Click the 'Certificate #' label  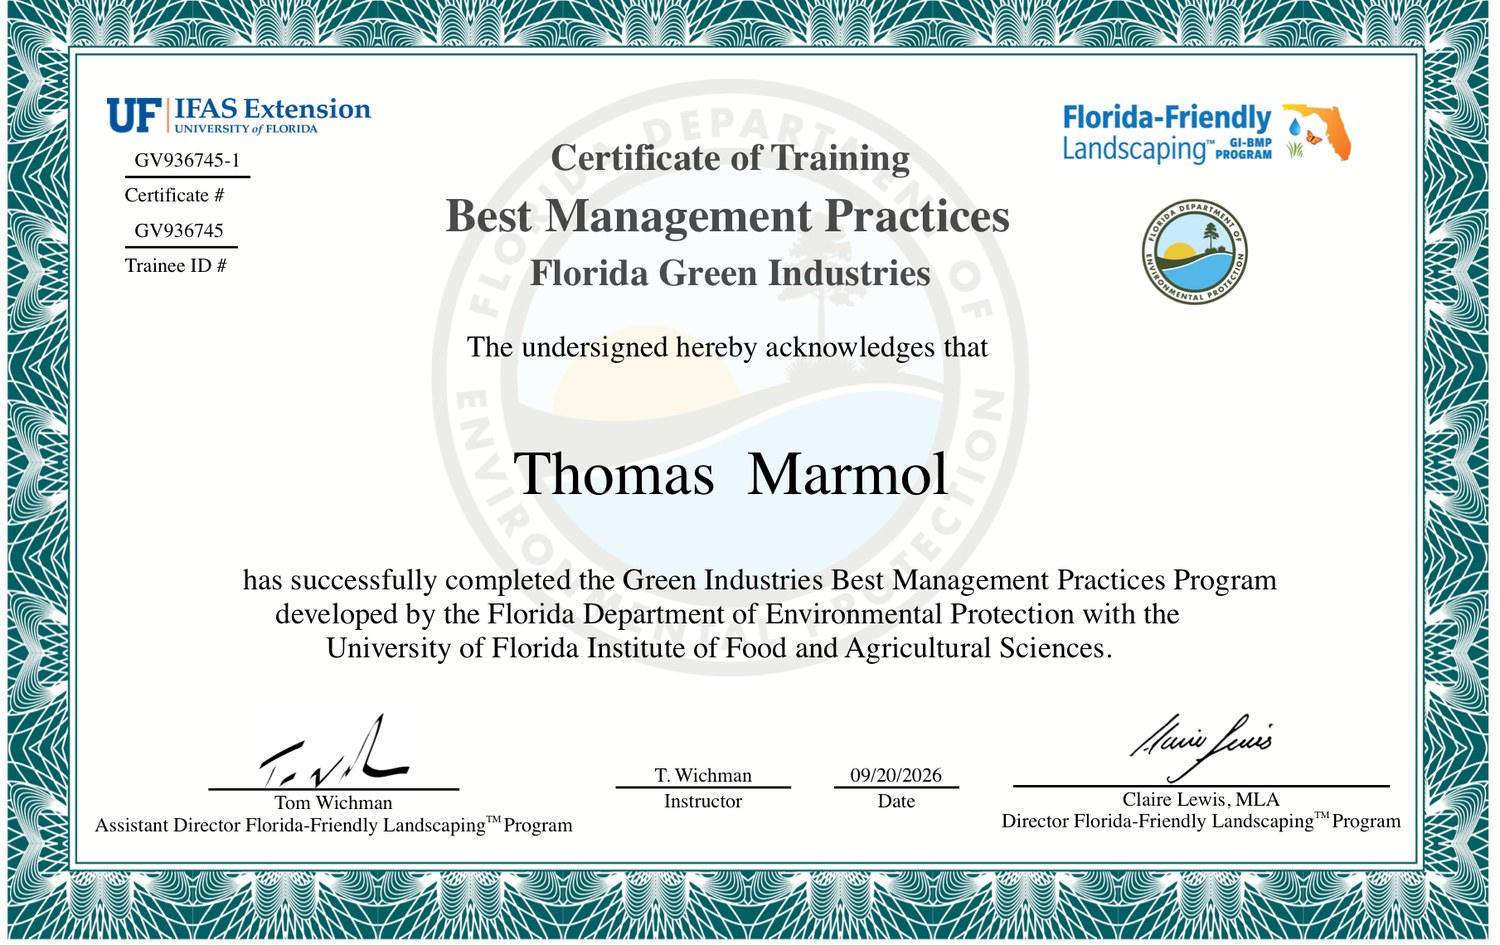pyautogui.click(x=174, y=195)
